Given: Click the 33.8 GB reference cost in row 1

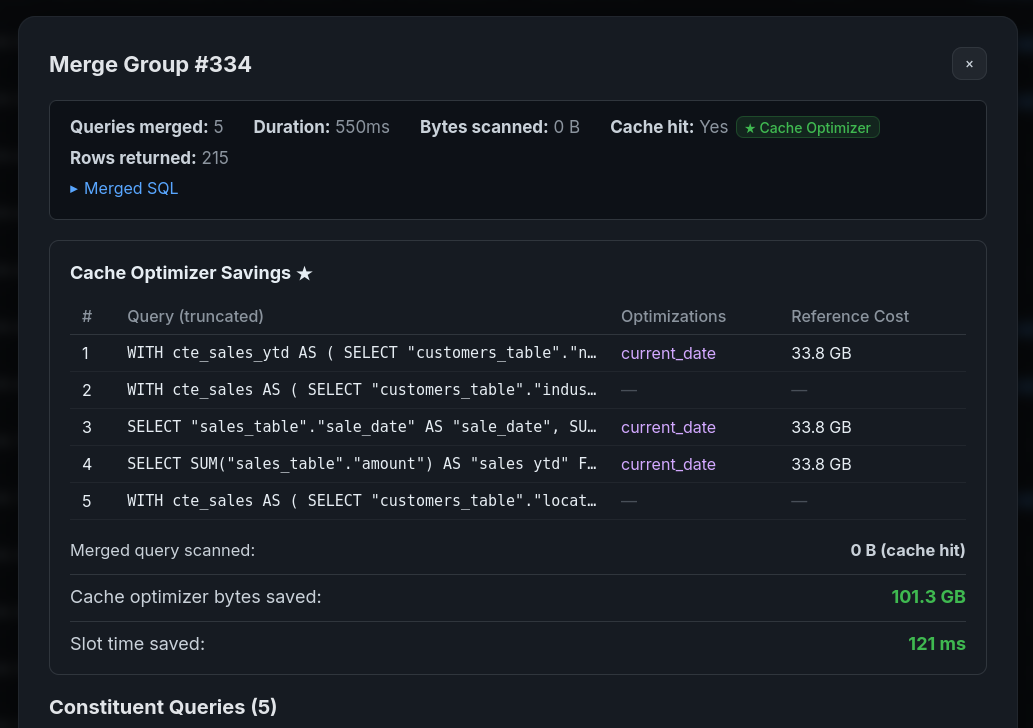Looking at the screenshot, I should pyautogui.click(x=821, y=353).
